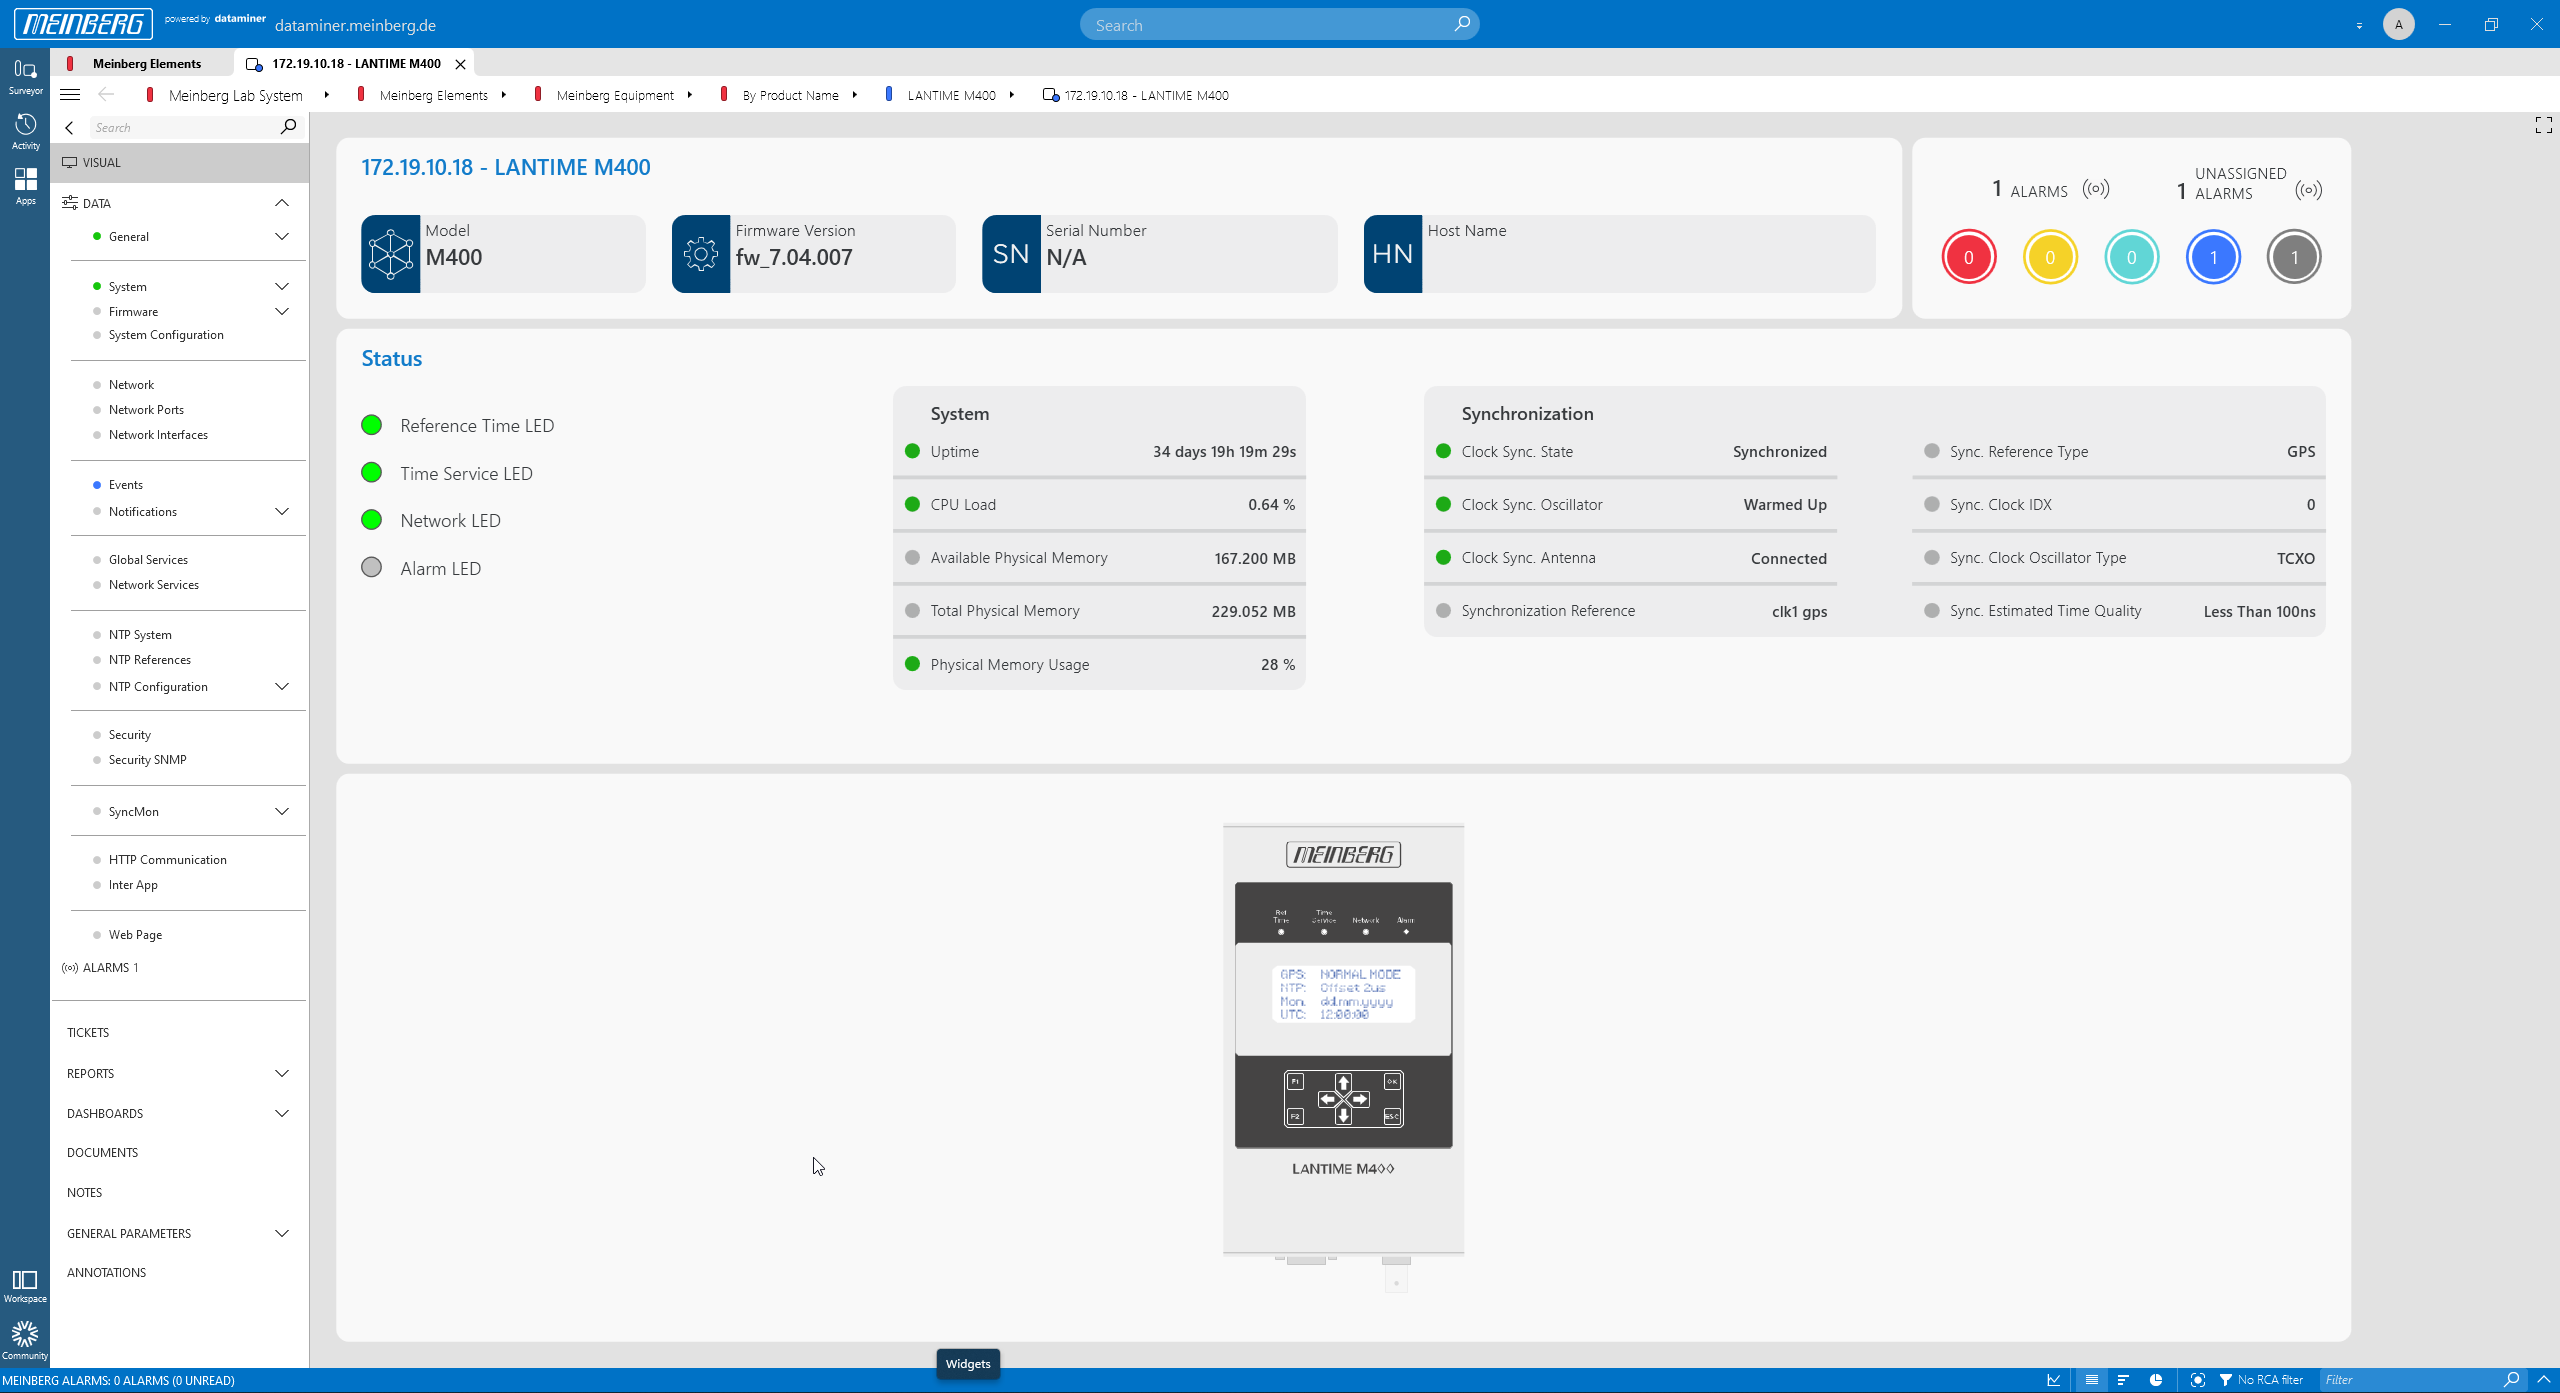Click the alarm Filter search magnifier
The width and height of the screenshot is (2560, 1393).
tap(2511, 1380)
